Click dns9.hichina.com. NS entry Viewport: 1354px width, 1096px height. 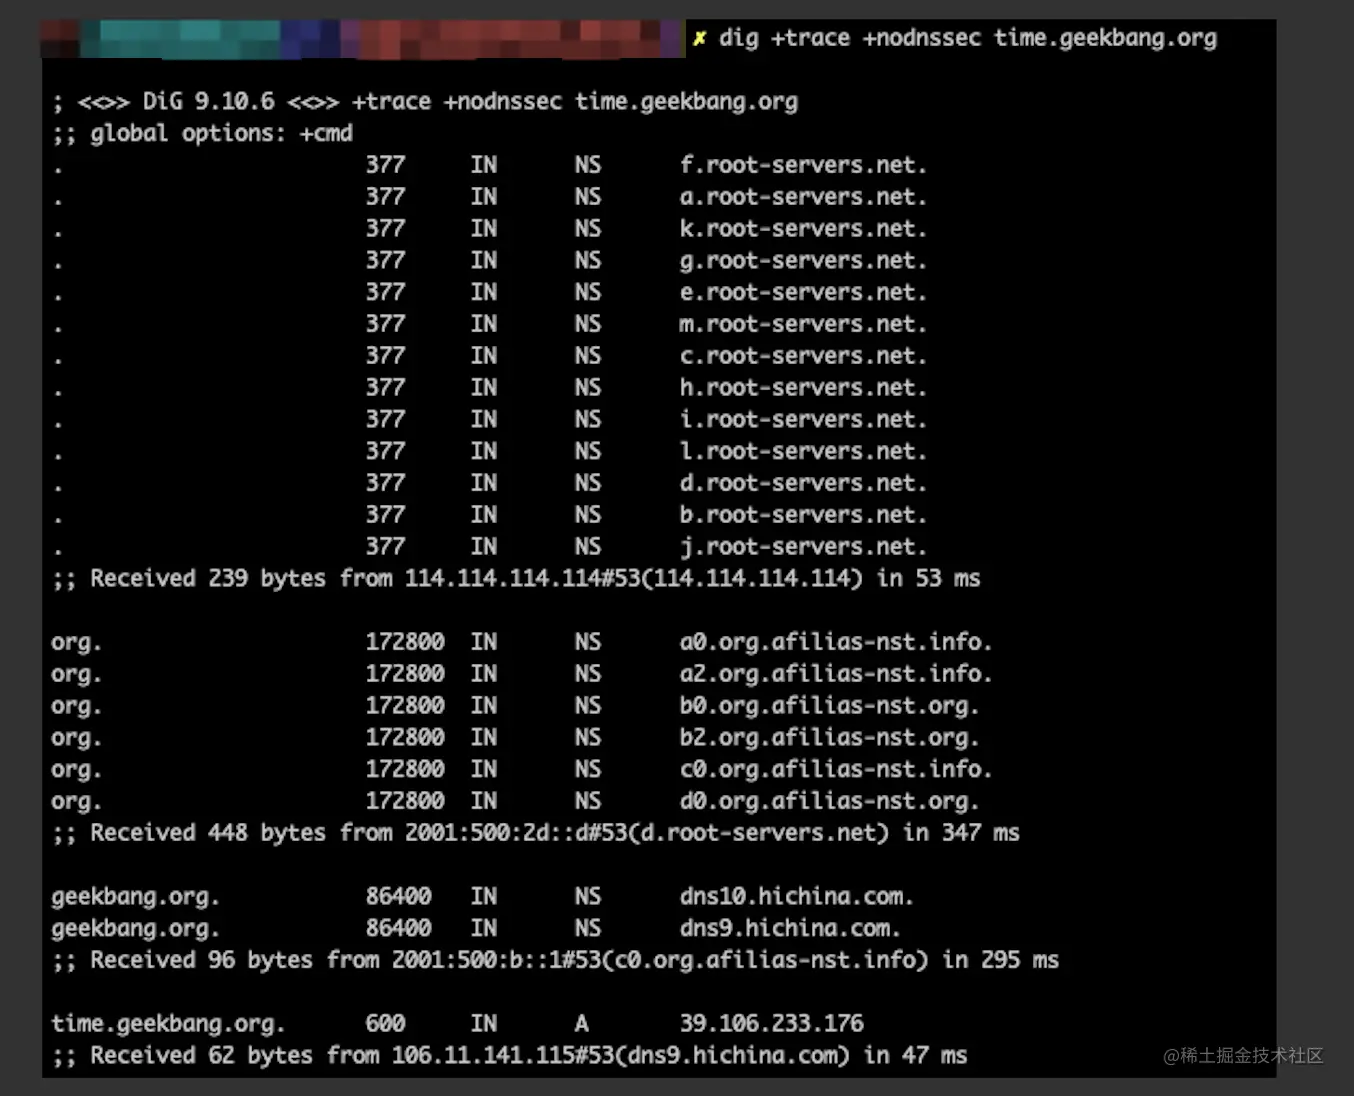[x=790, y=928]
